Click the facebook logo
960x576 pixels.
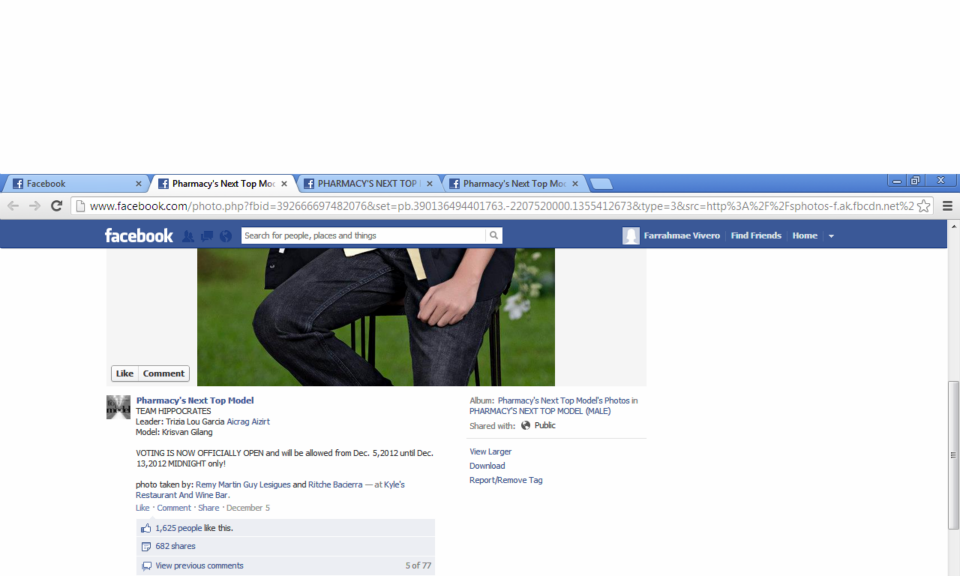pos(138,236)
